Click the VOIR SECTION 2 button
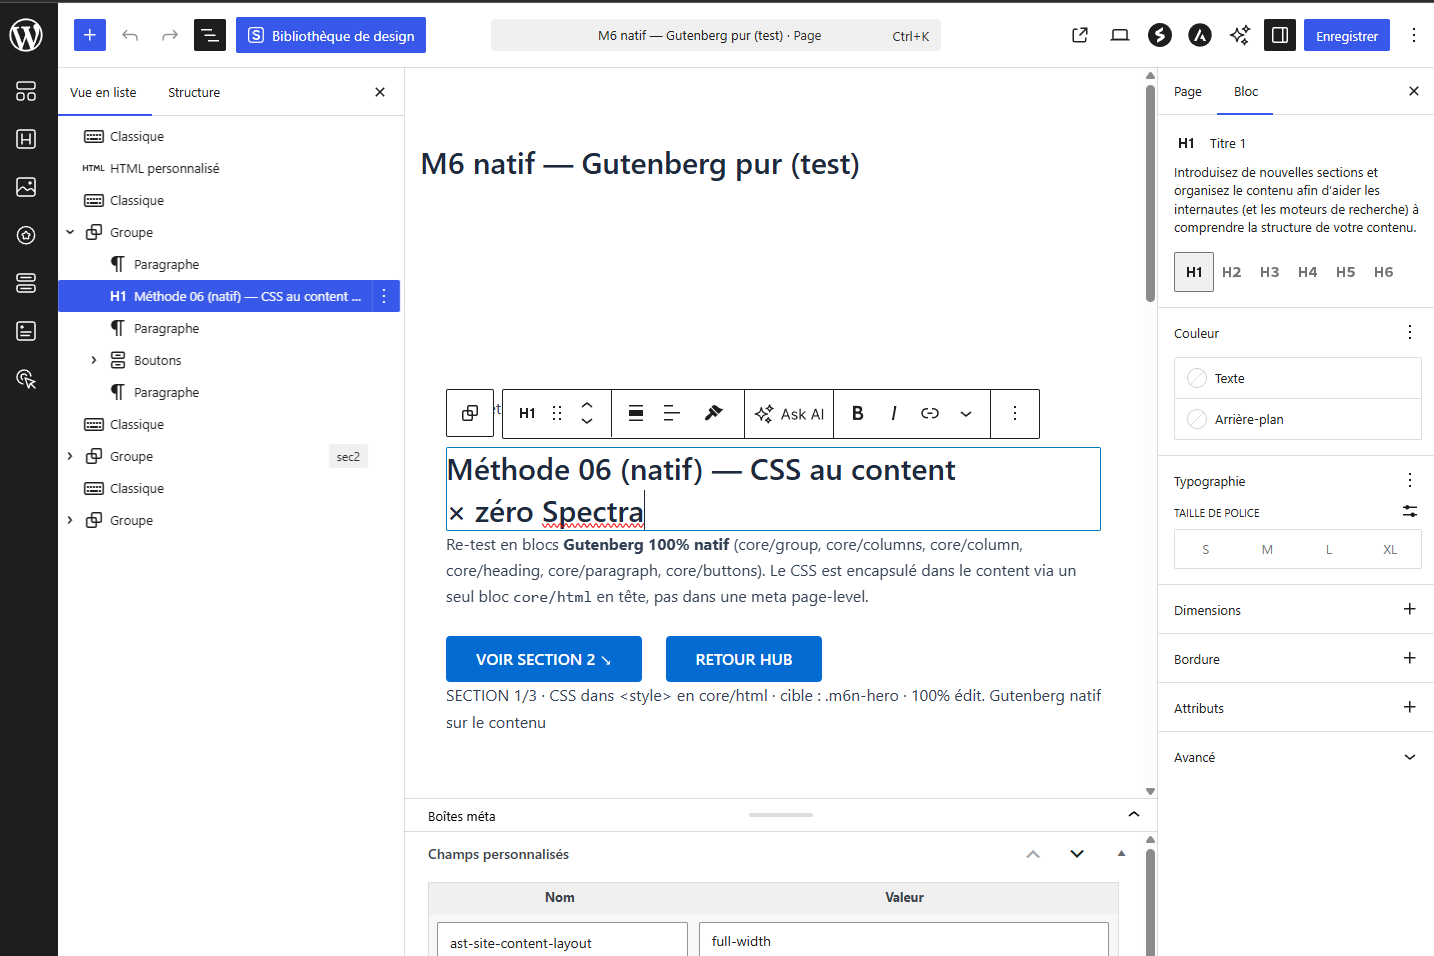Screen dimensions: 1434x956 pos(544,659)
